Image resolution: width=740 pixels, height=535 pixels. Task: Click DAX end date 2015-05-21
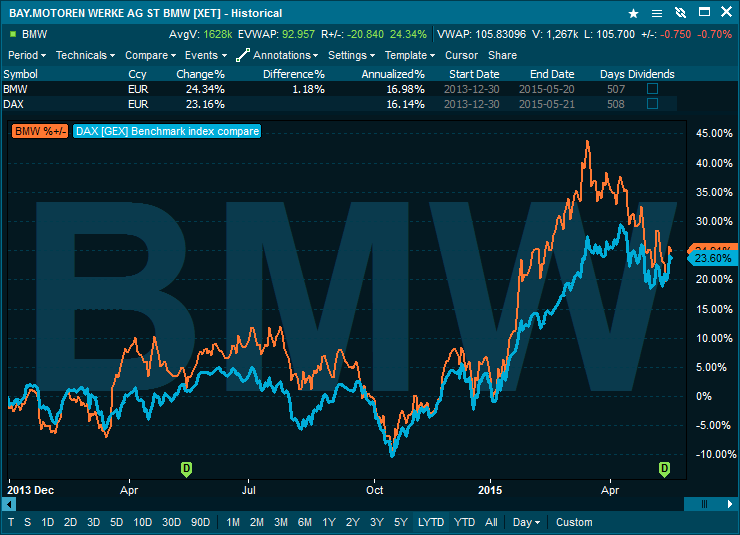point(547,104)
